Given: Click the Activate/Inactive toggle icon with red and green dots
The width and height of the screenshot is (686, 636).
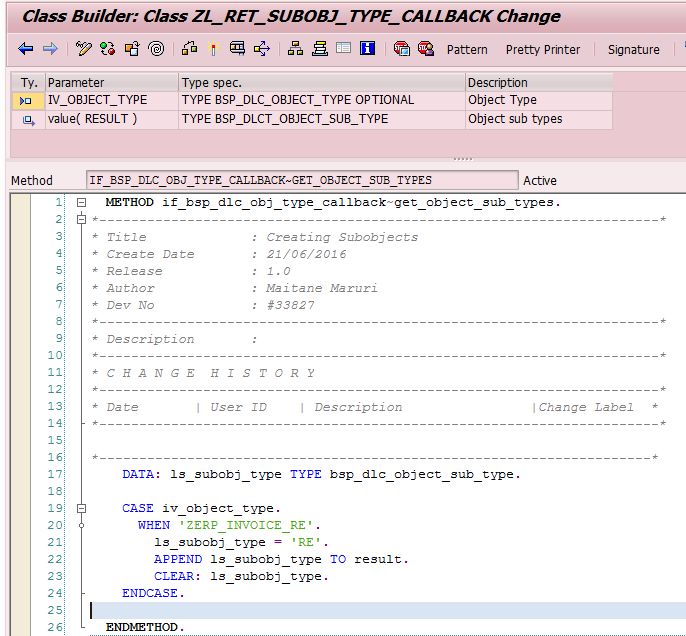Looking at the screenshot, I should point(108,49).
